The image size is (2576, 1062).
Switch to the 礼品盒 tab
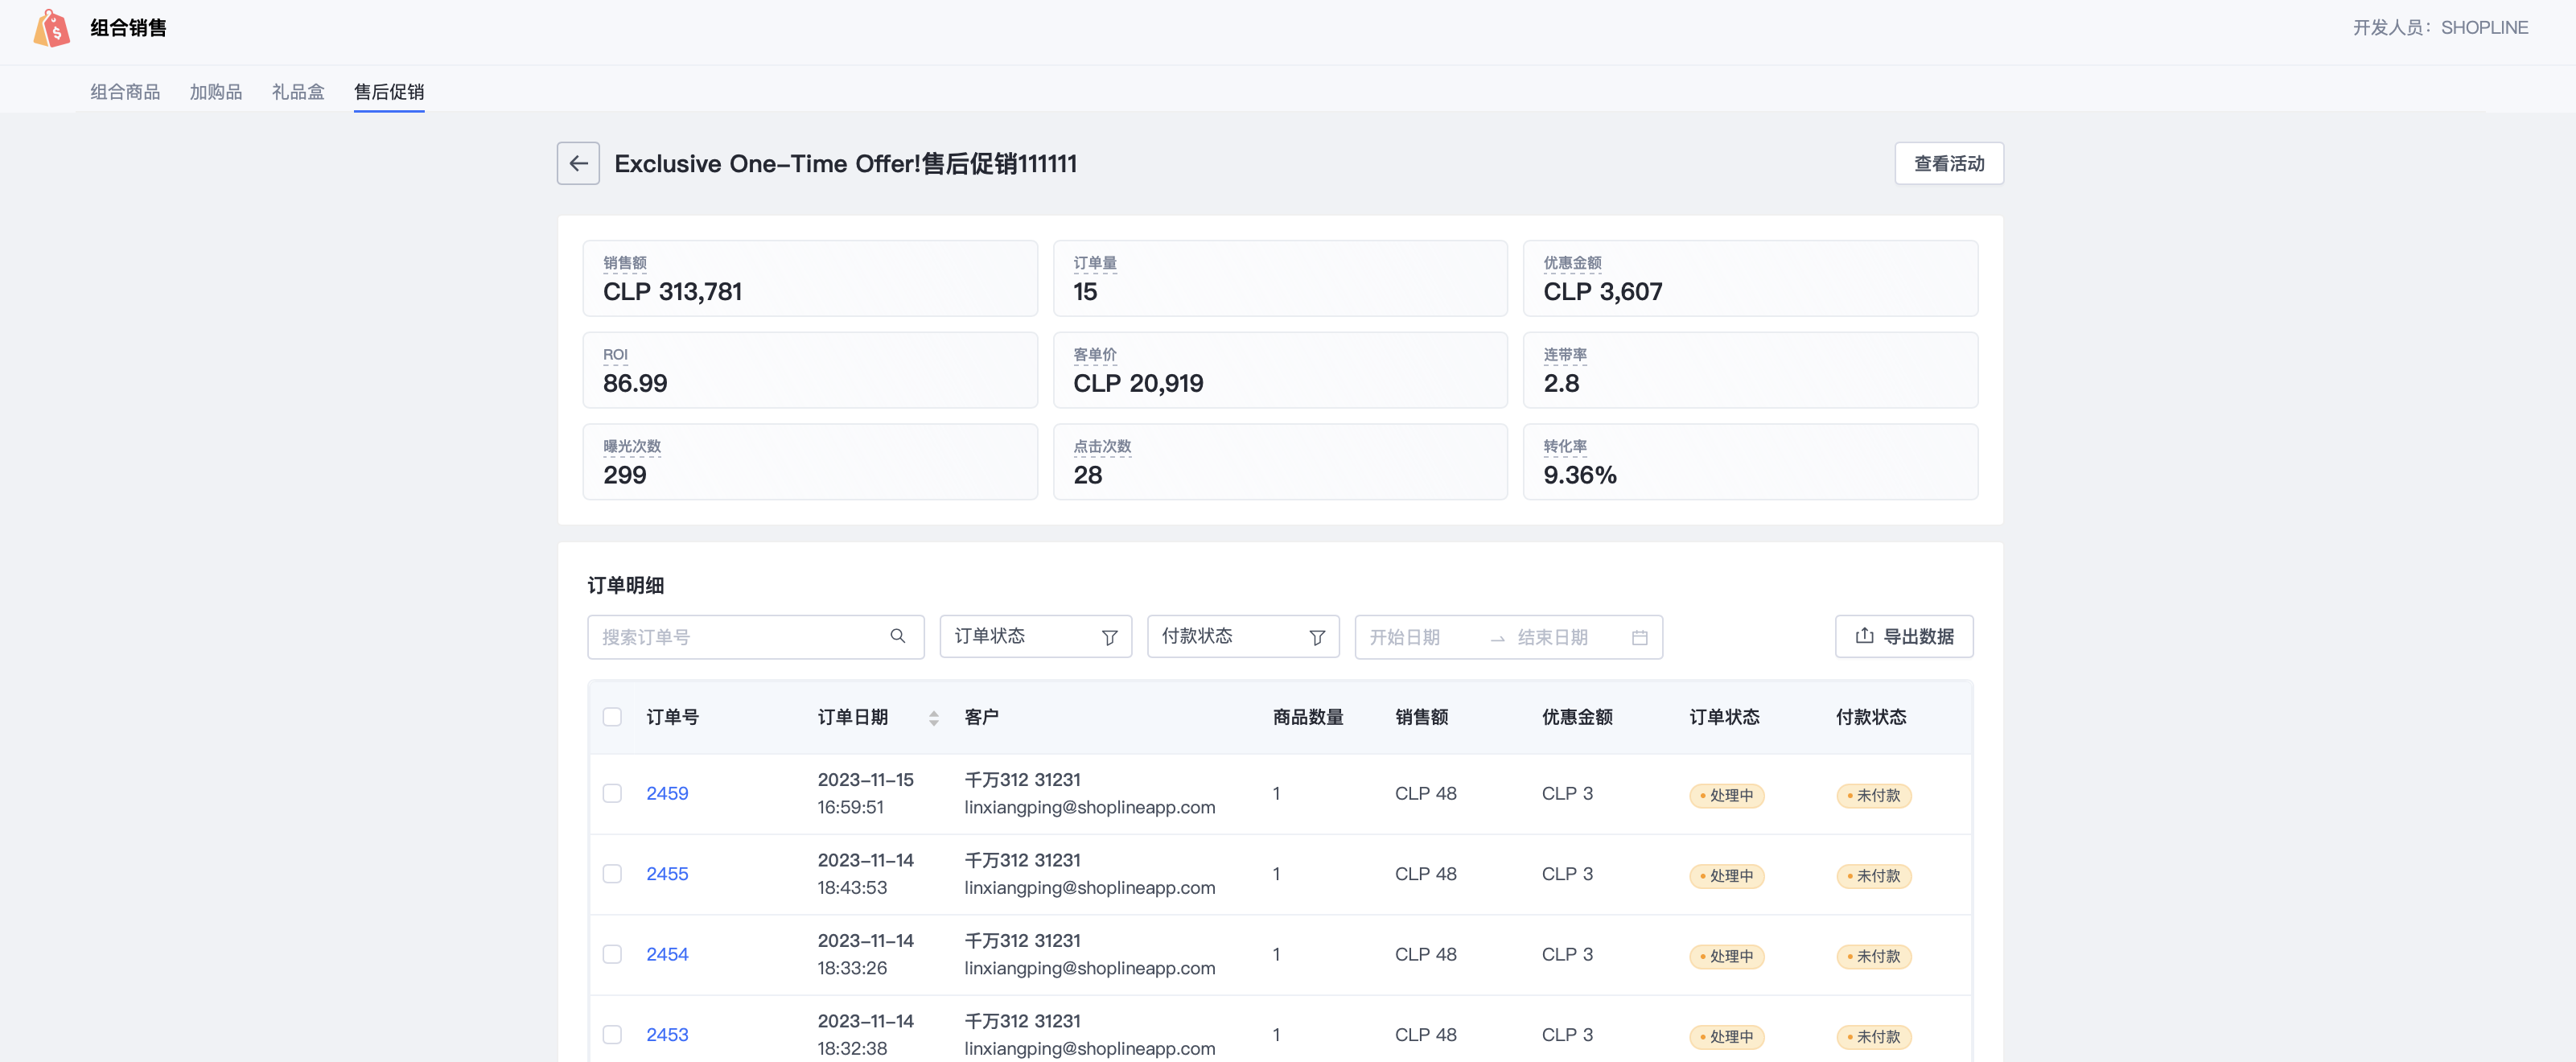click(x=298, y=92)
